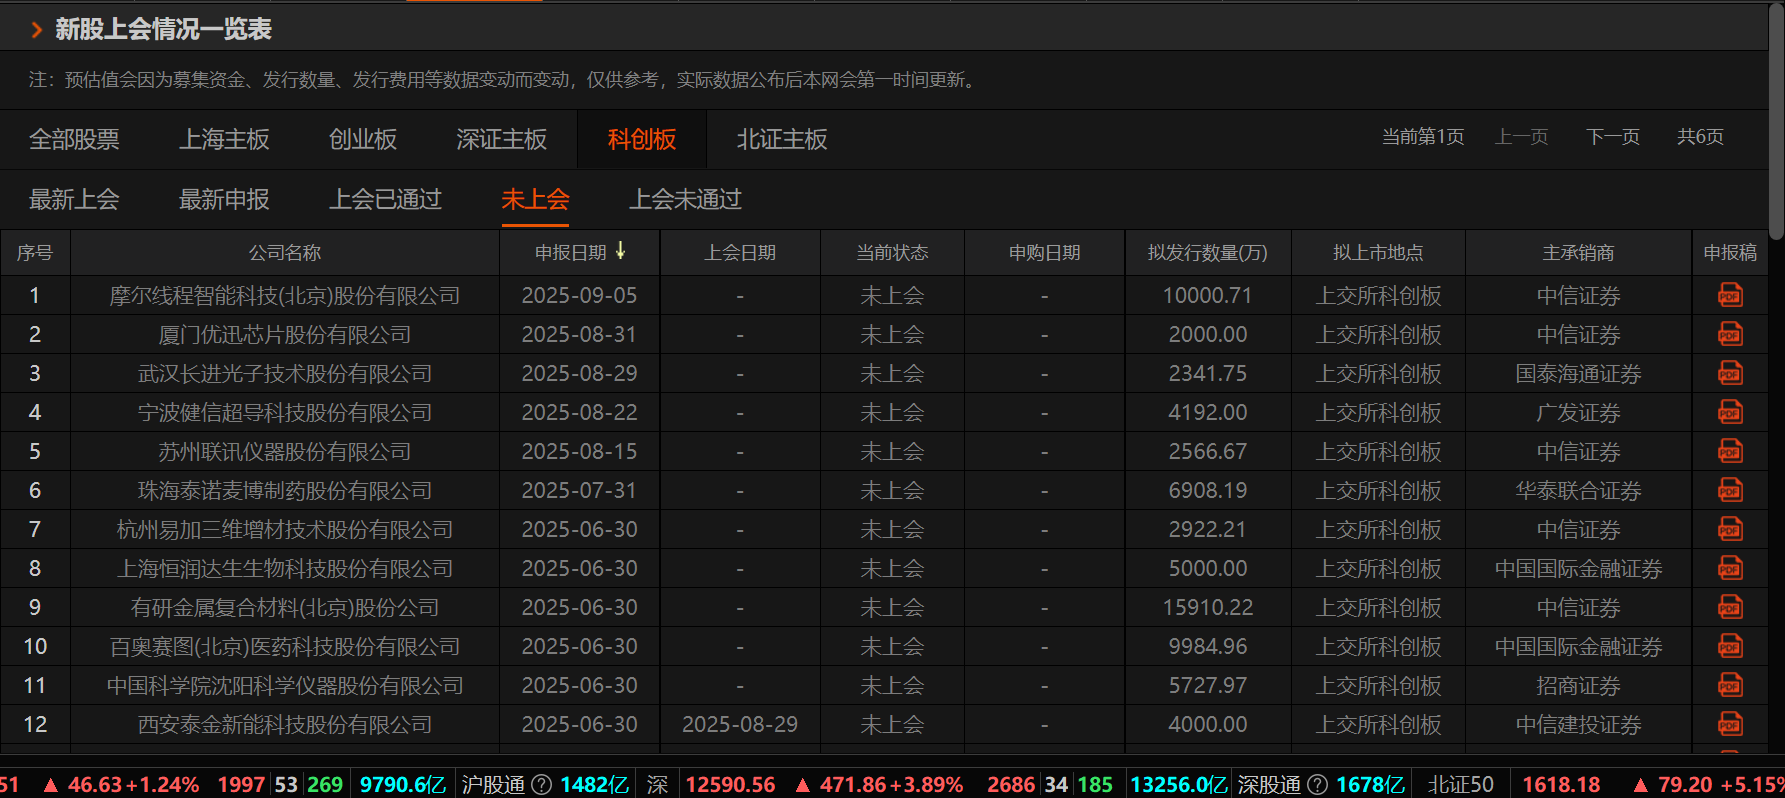Open 西安泰金新能科技股份有限公司 row
The height and width of the screenshot is (798, 1785).
point(285,725)
